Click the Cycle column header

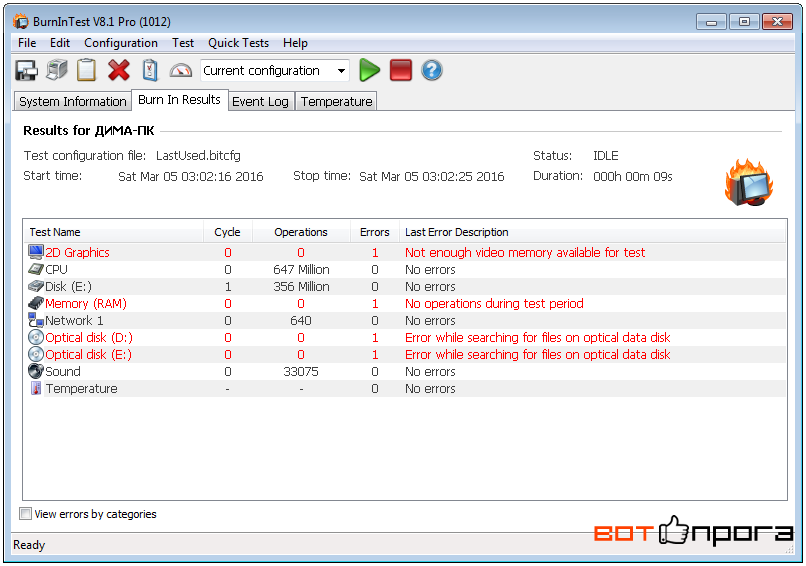228,232
